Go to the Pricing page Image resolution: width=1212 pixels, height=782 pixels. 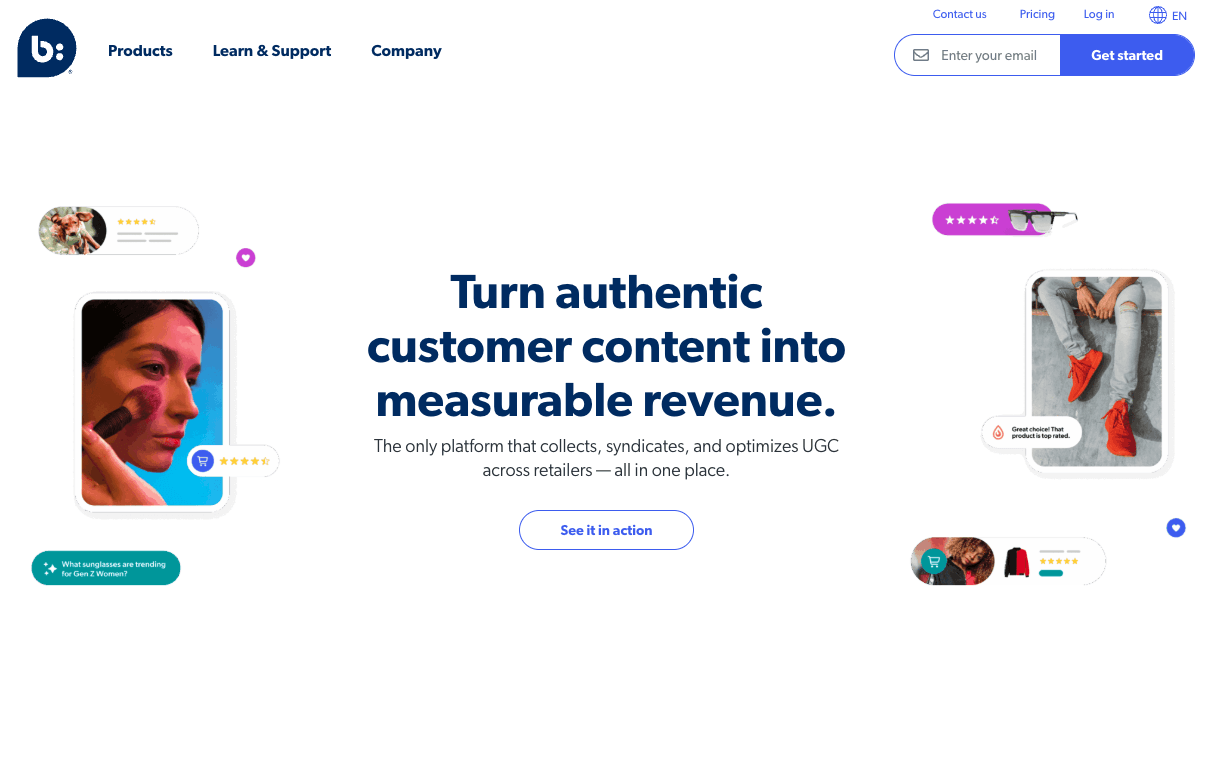[x=1037, y=14]
